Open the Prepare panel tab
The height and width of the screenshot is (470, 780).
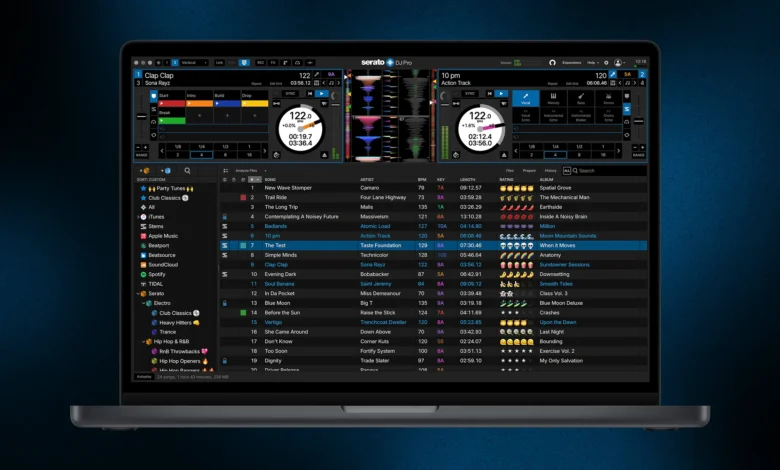click(x=529, y=171)
